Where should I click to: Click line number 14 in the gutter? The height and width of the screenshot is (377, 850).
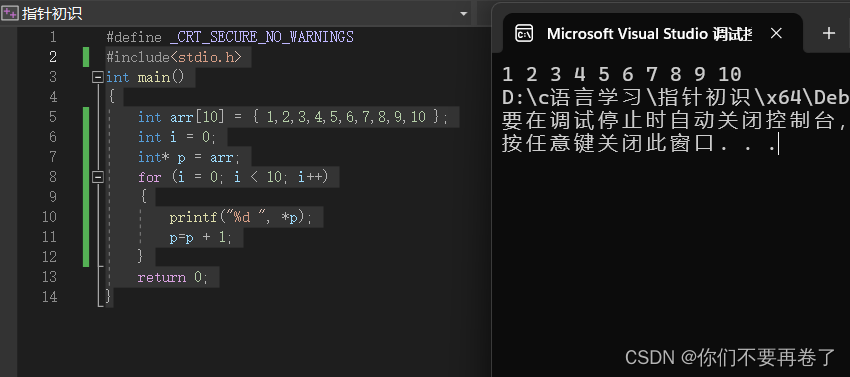(49, 297)
